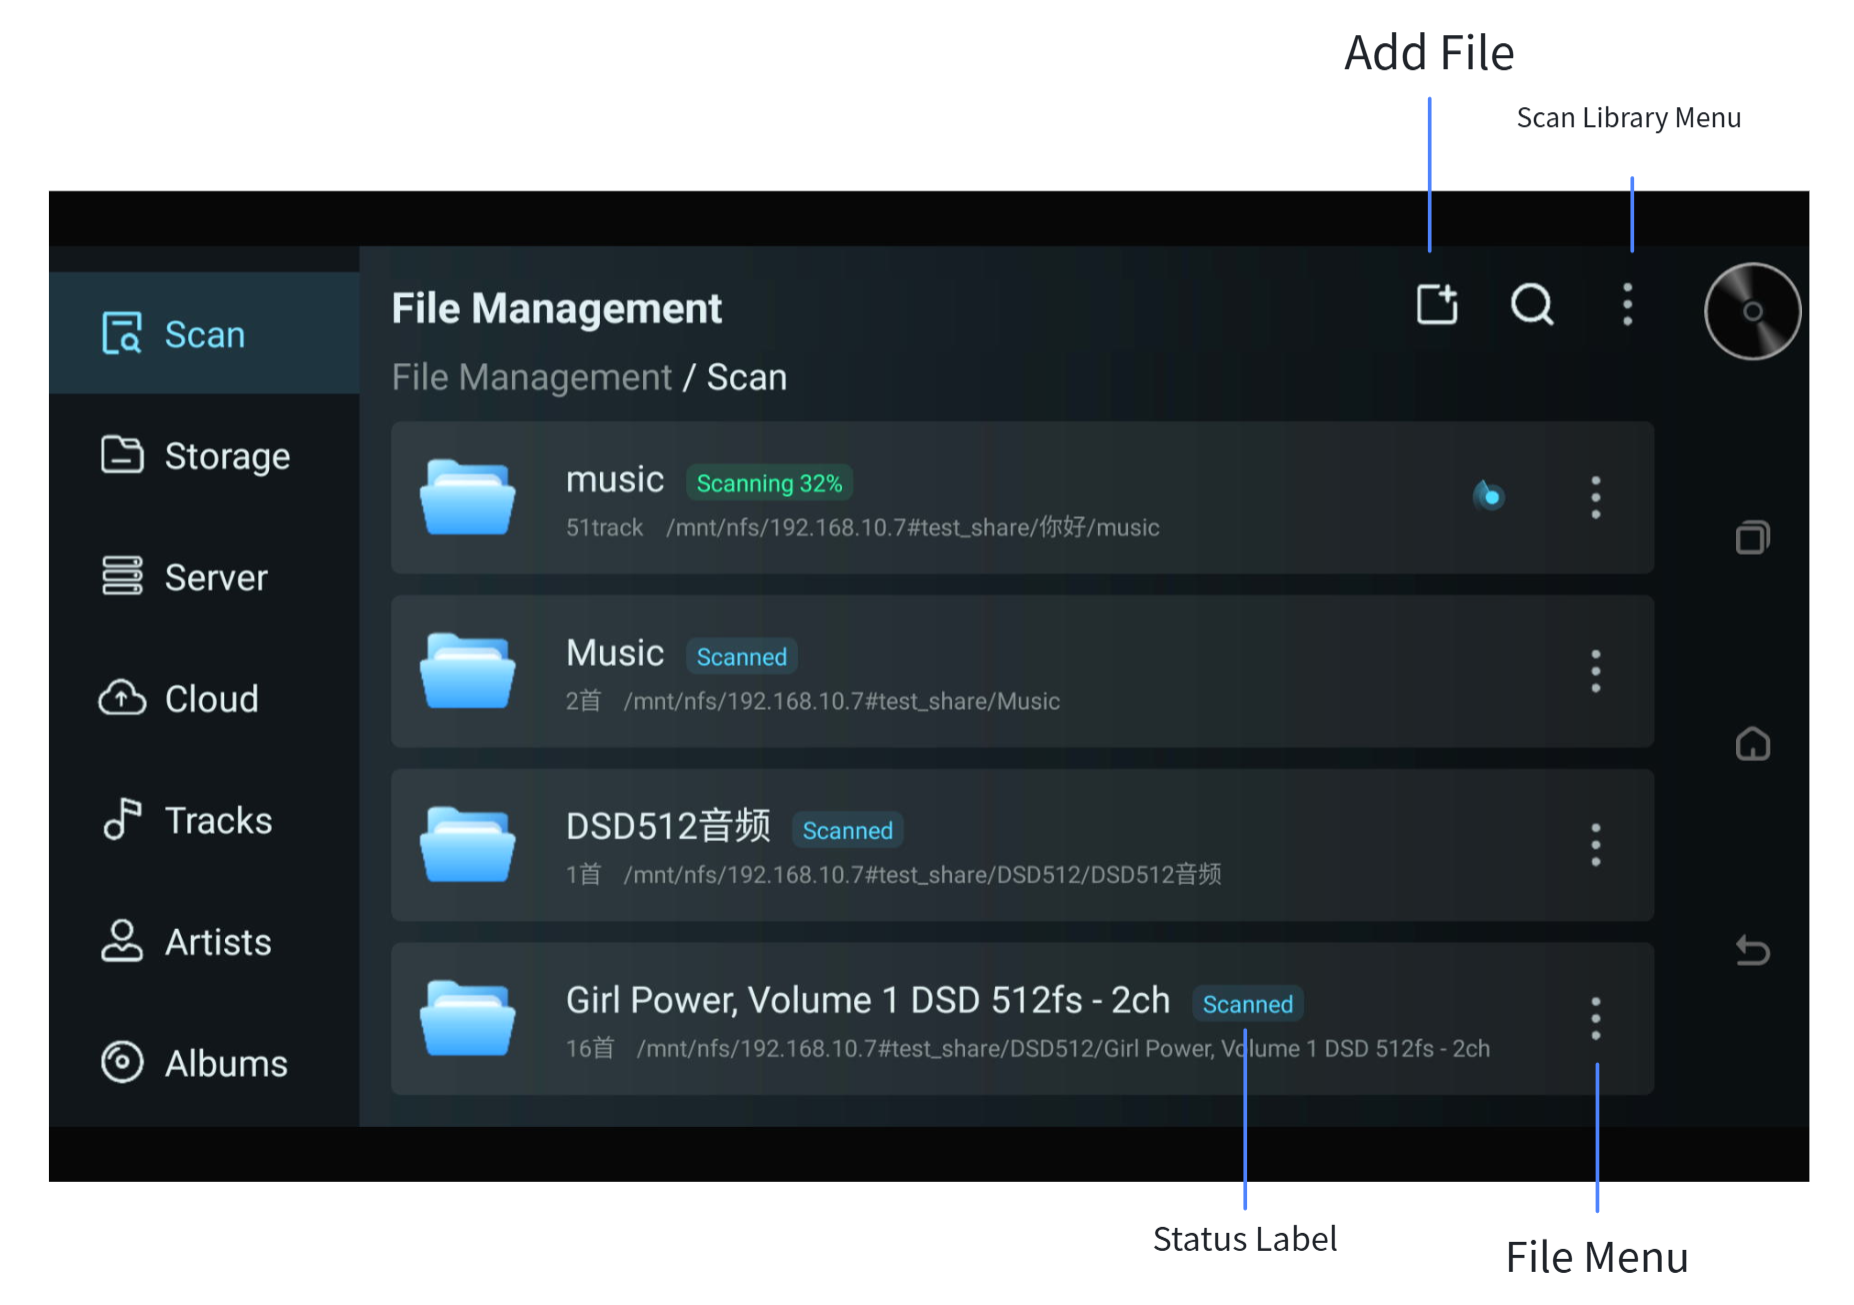
Task: Open Cloud in the sidebar
Action: click(x=204, y=698)
